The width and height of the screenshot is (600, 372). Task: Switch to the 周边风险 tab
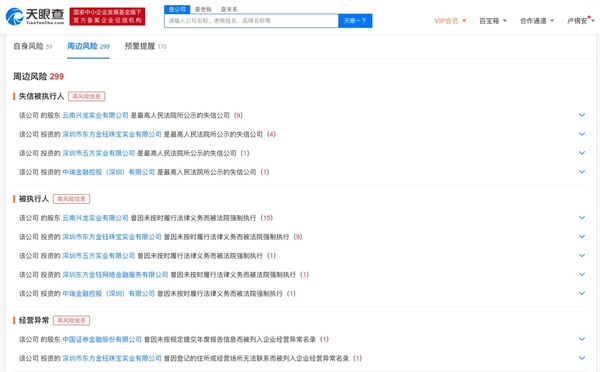click(x=88, y=46)
